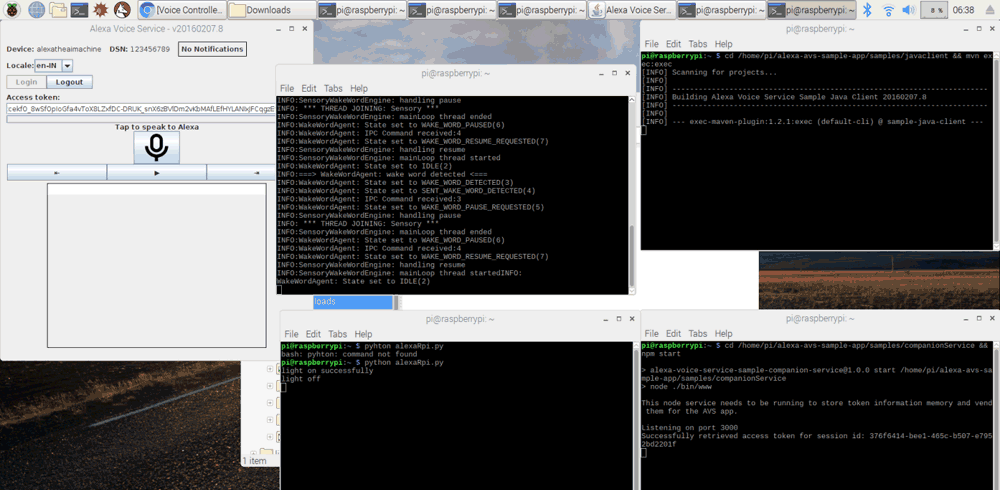This screenshot has width=1000, height=490.
Task: Open the Mathematica spiky star icon
Action: coord(100,10)
